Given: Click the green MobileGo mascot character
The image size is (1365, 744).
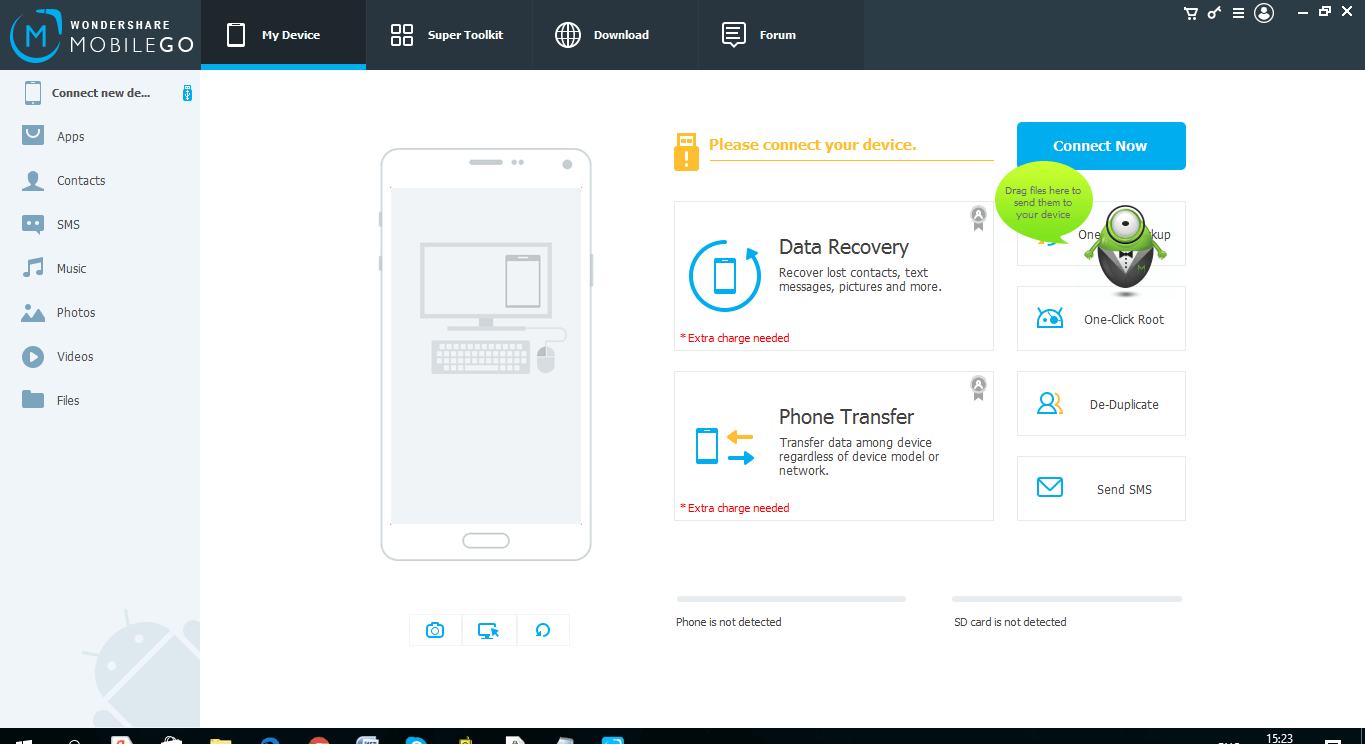Looking at the screenshot, I should point(1125,250).
